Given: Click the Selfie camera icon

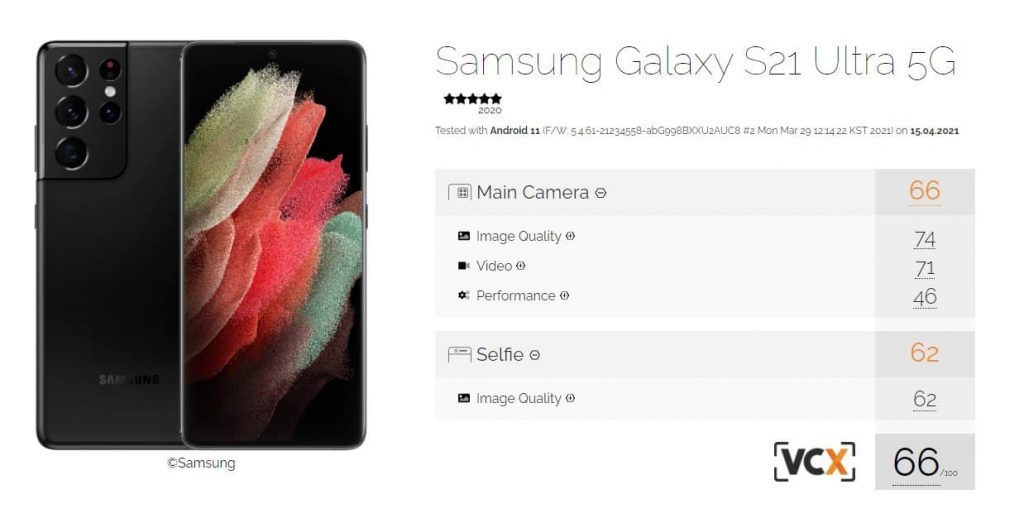Looking at the screenshot, I should 460,355.
